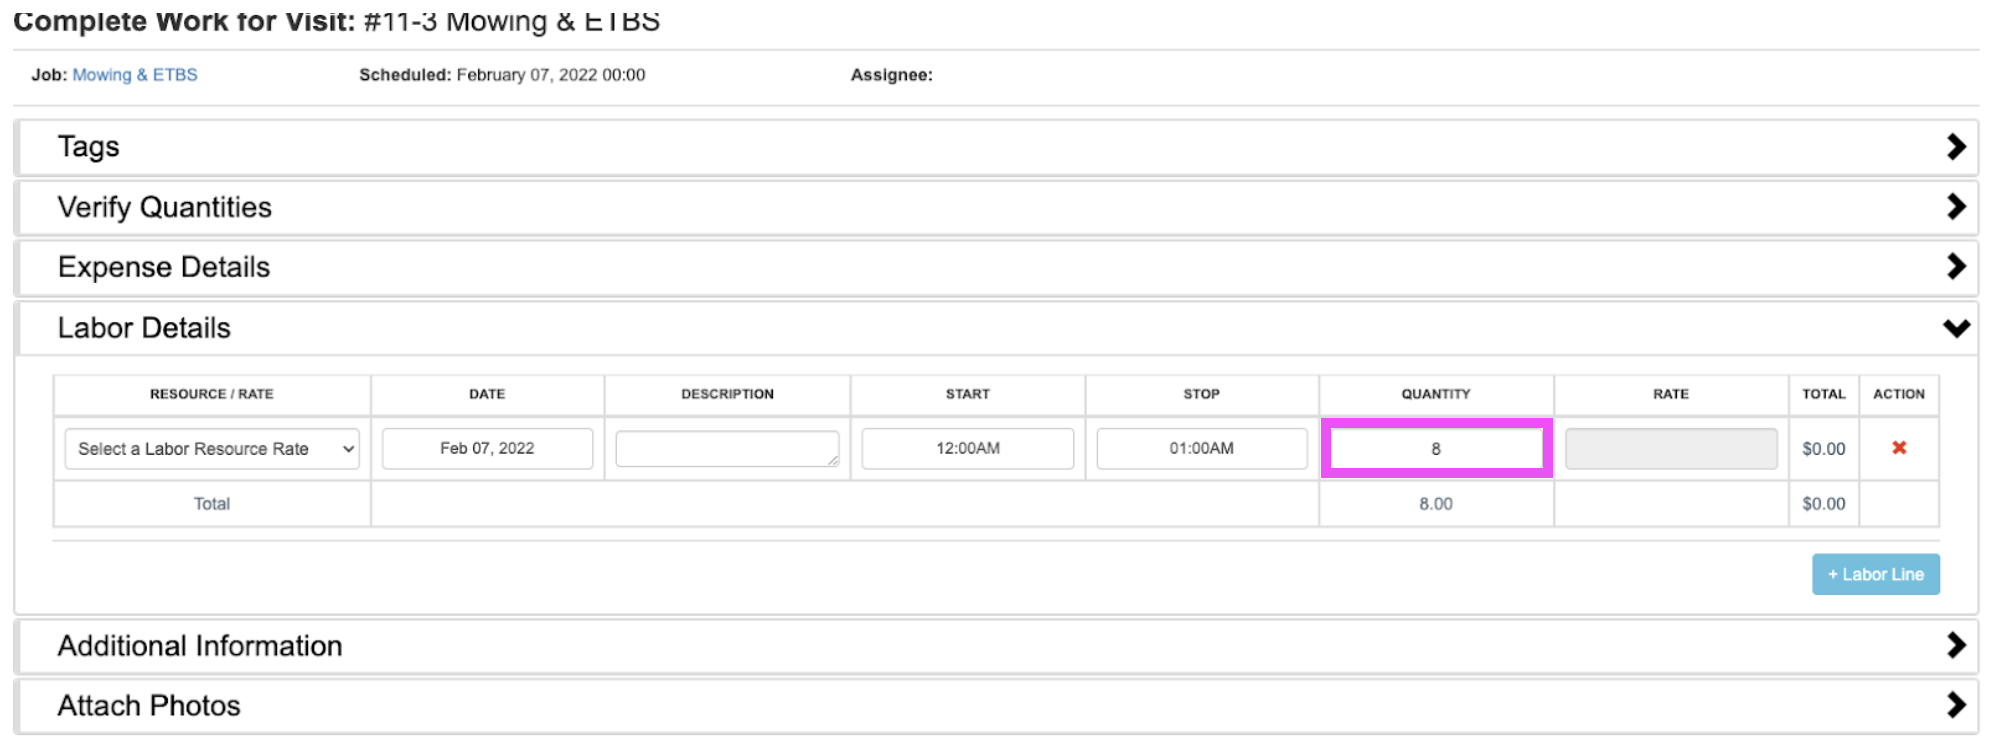Screen dimensions: 1992x748
Task: Expand Verify Quantities chevron arrow
Action: point(1956,207)
